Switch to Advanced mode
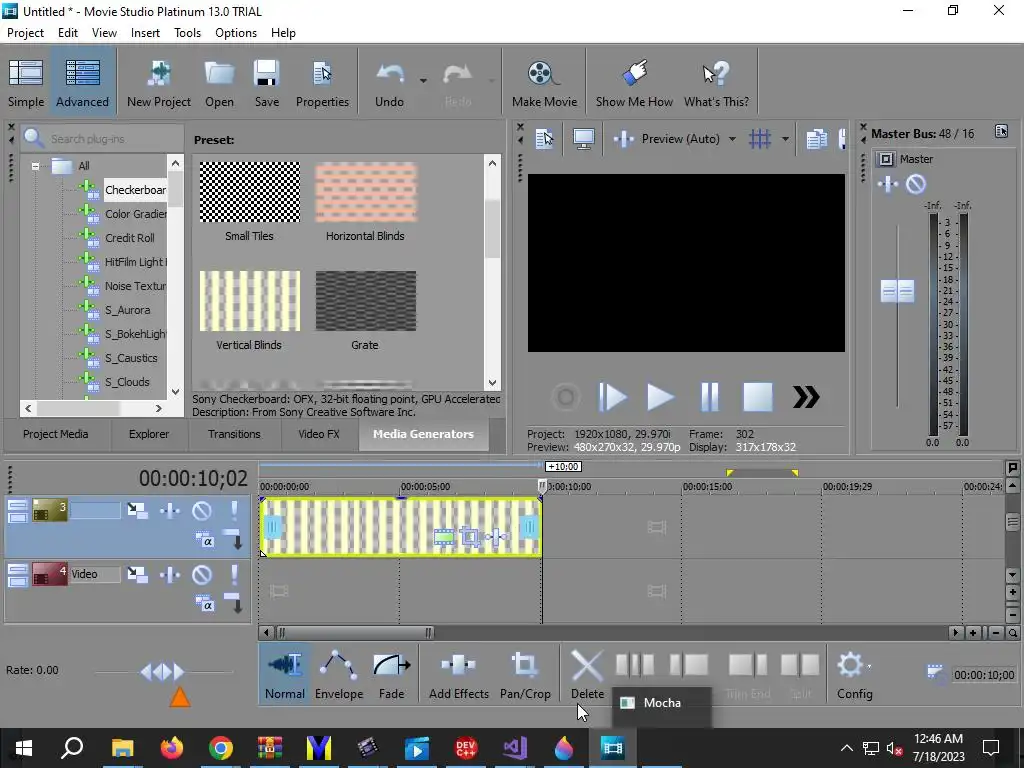This screenshot has height=768, width=1024. (x=82, y=82)
